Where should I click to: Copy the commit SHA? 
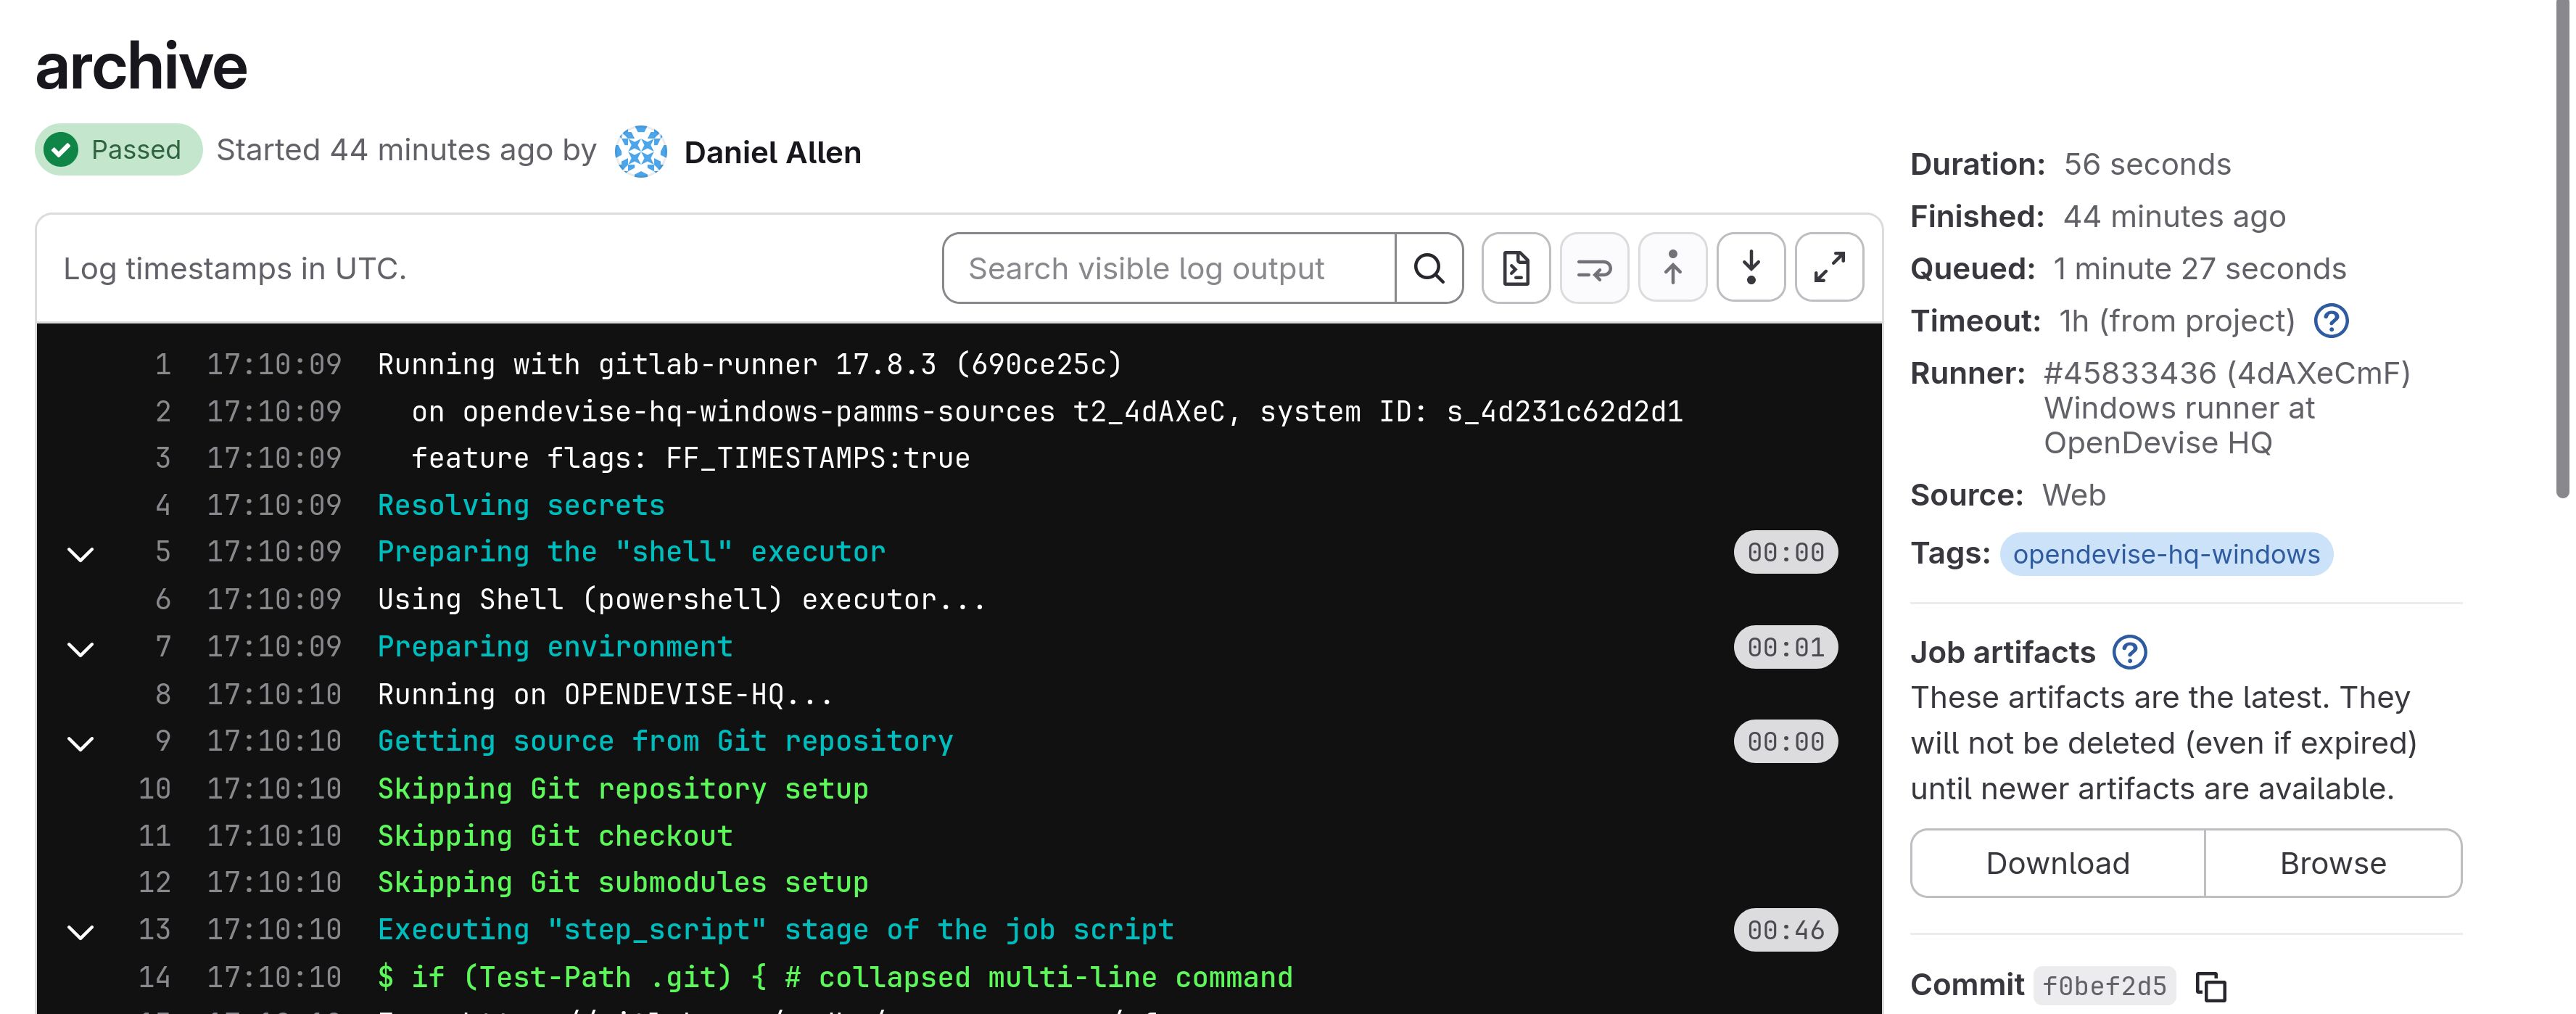(2211, 986)
